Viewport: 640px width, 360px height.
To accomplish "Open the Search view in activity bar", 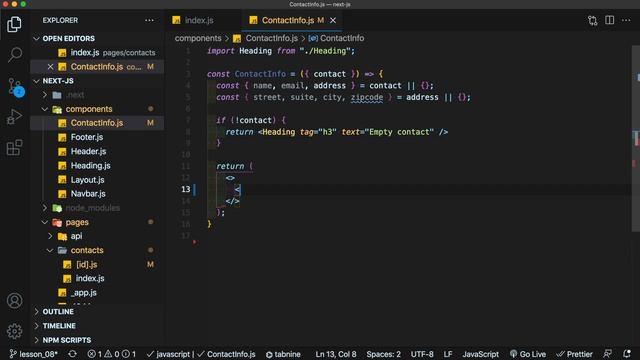I will 14,54.
